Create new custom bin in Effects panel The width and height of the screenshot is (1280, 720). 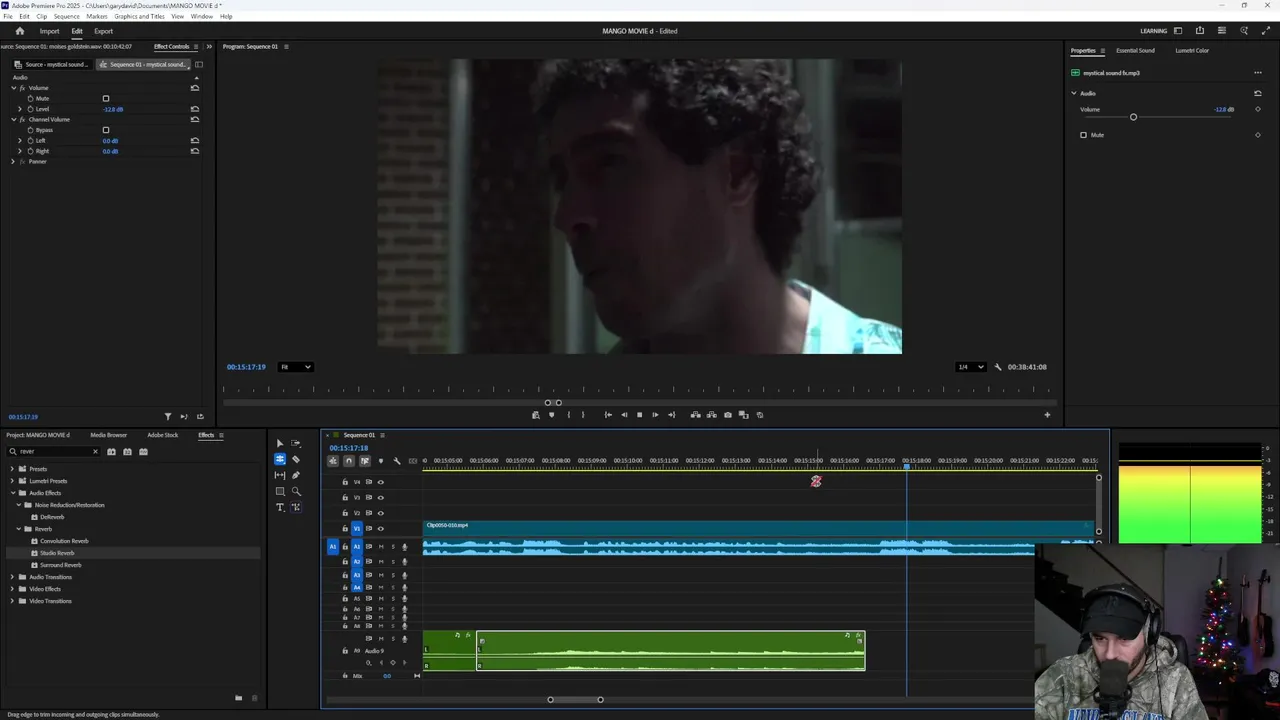238,698
